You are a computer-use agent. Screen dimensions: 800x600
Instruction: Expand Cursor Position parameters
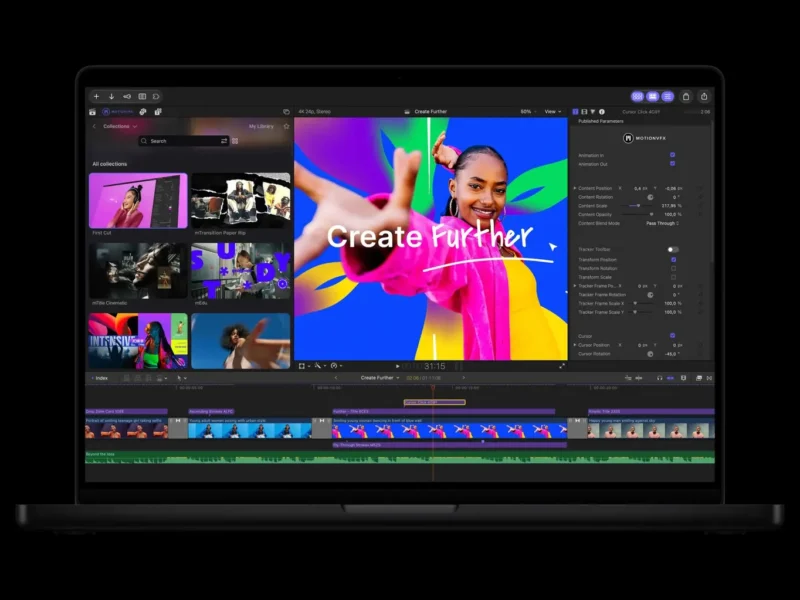pos(575,345)
